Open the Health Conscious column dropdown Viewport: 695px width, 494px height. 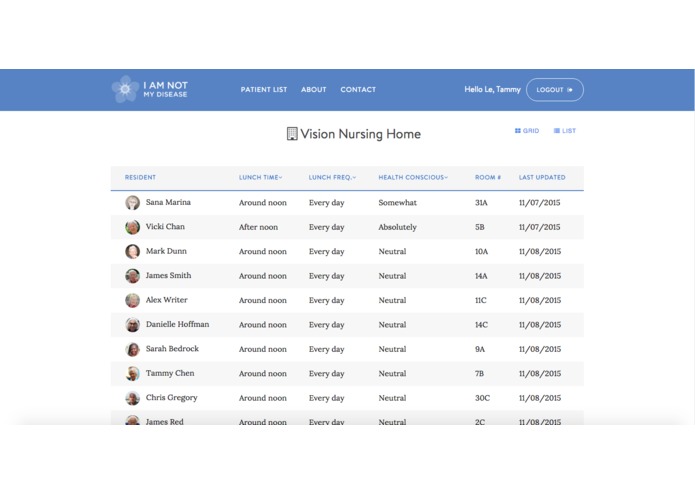click(x=413, y=177)
